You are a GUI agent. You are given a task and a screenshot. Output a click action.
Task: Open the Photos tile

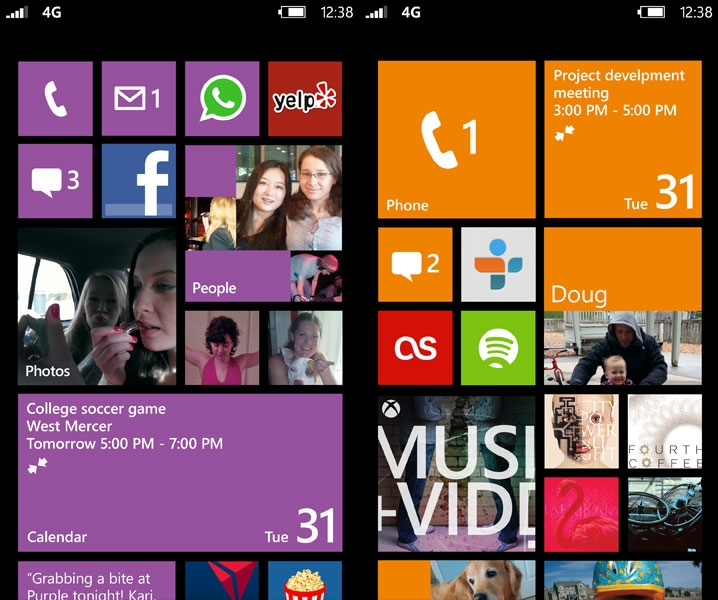pyautogui.click(x=97, y=306)
